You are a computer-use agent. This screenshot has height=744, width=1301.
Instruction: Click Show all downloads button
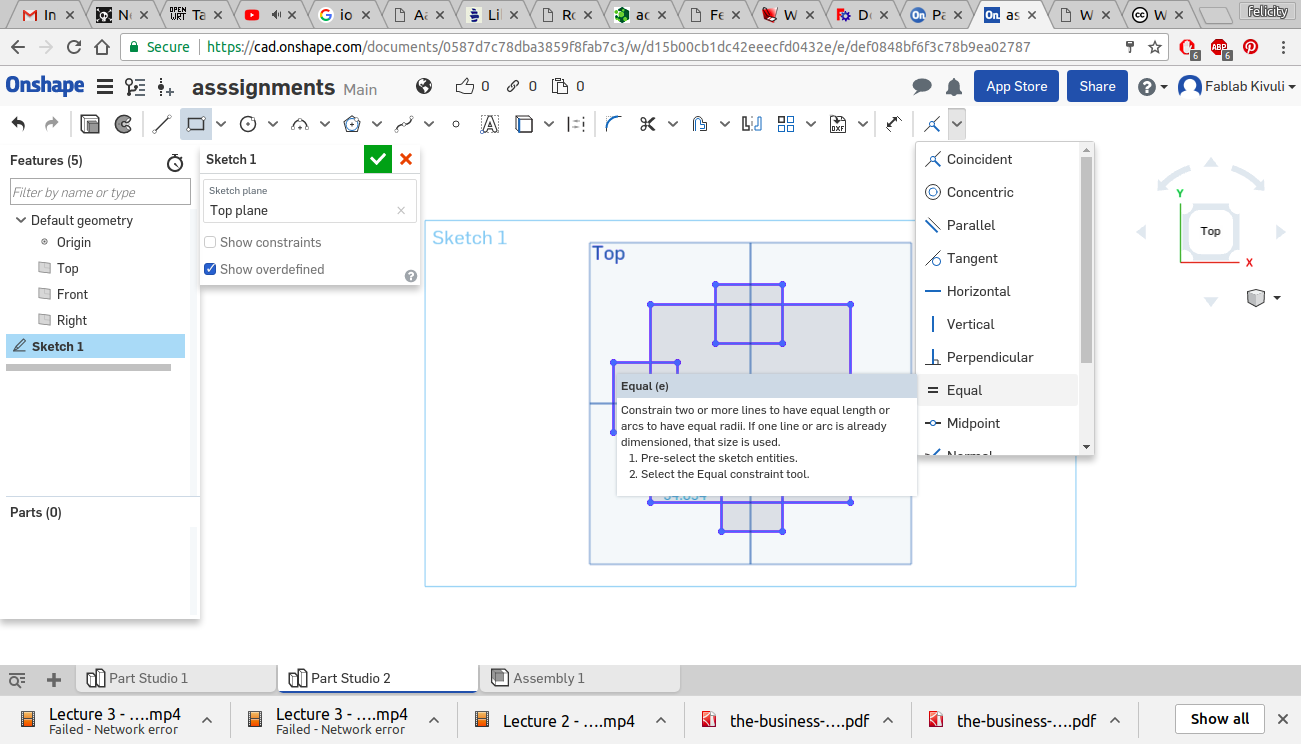[1220, 719]
